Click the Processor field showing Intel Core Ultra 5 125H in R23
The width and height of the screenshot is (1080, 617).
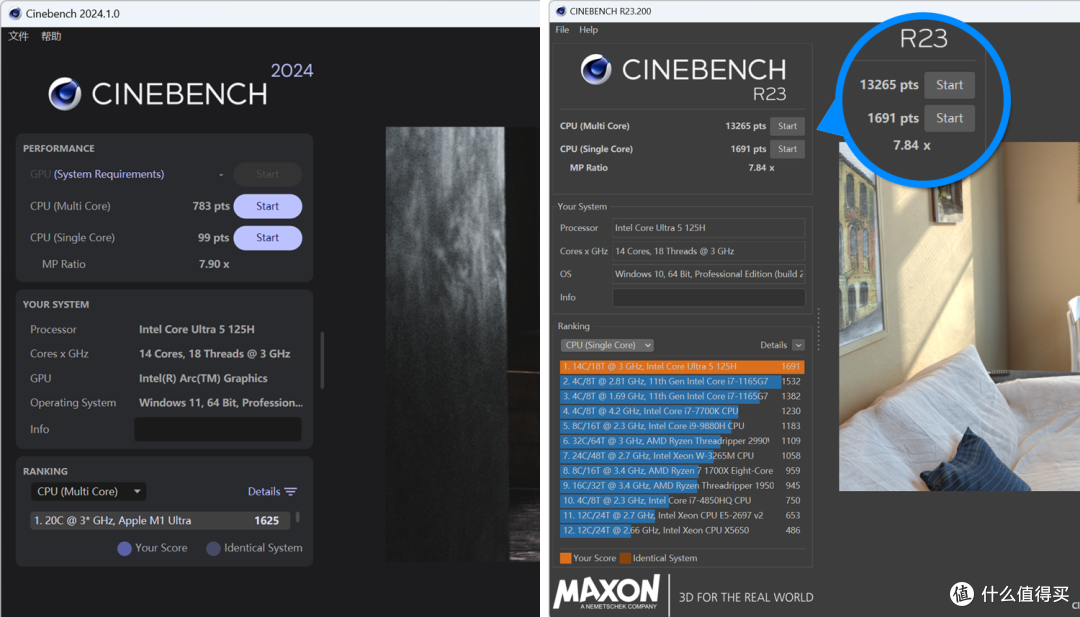click(708, 228)
